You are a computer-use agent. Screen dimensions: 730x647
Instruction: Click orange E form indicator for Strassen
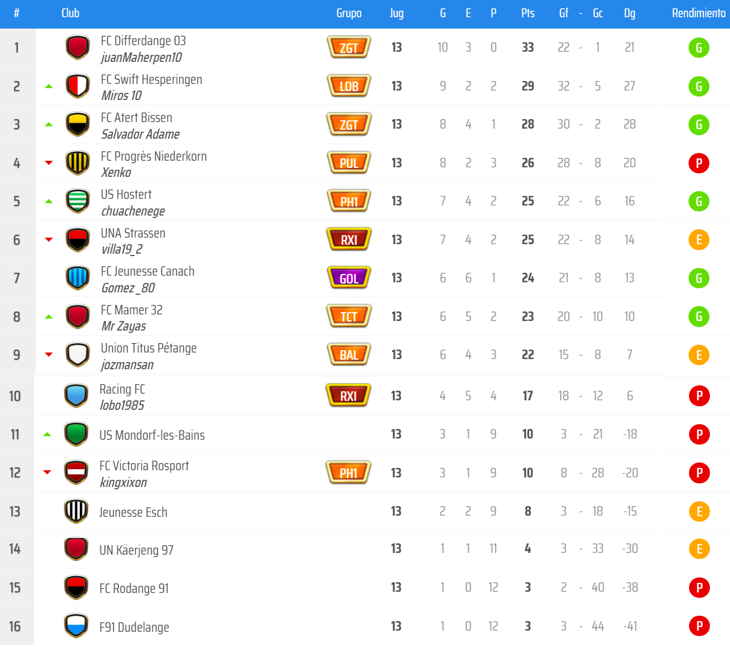click(699, 240)
